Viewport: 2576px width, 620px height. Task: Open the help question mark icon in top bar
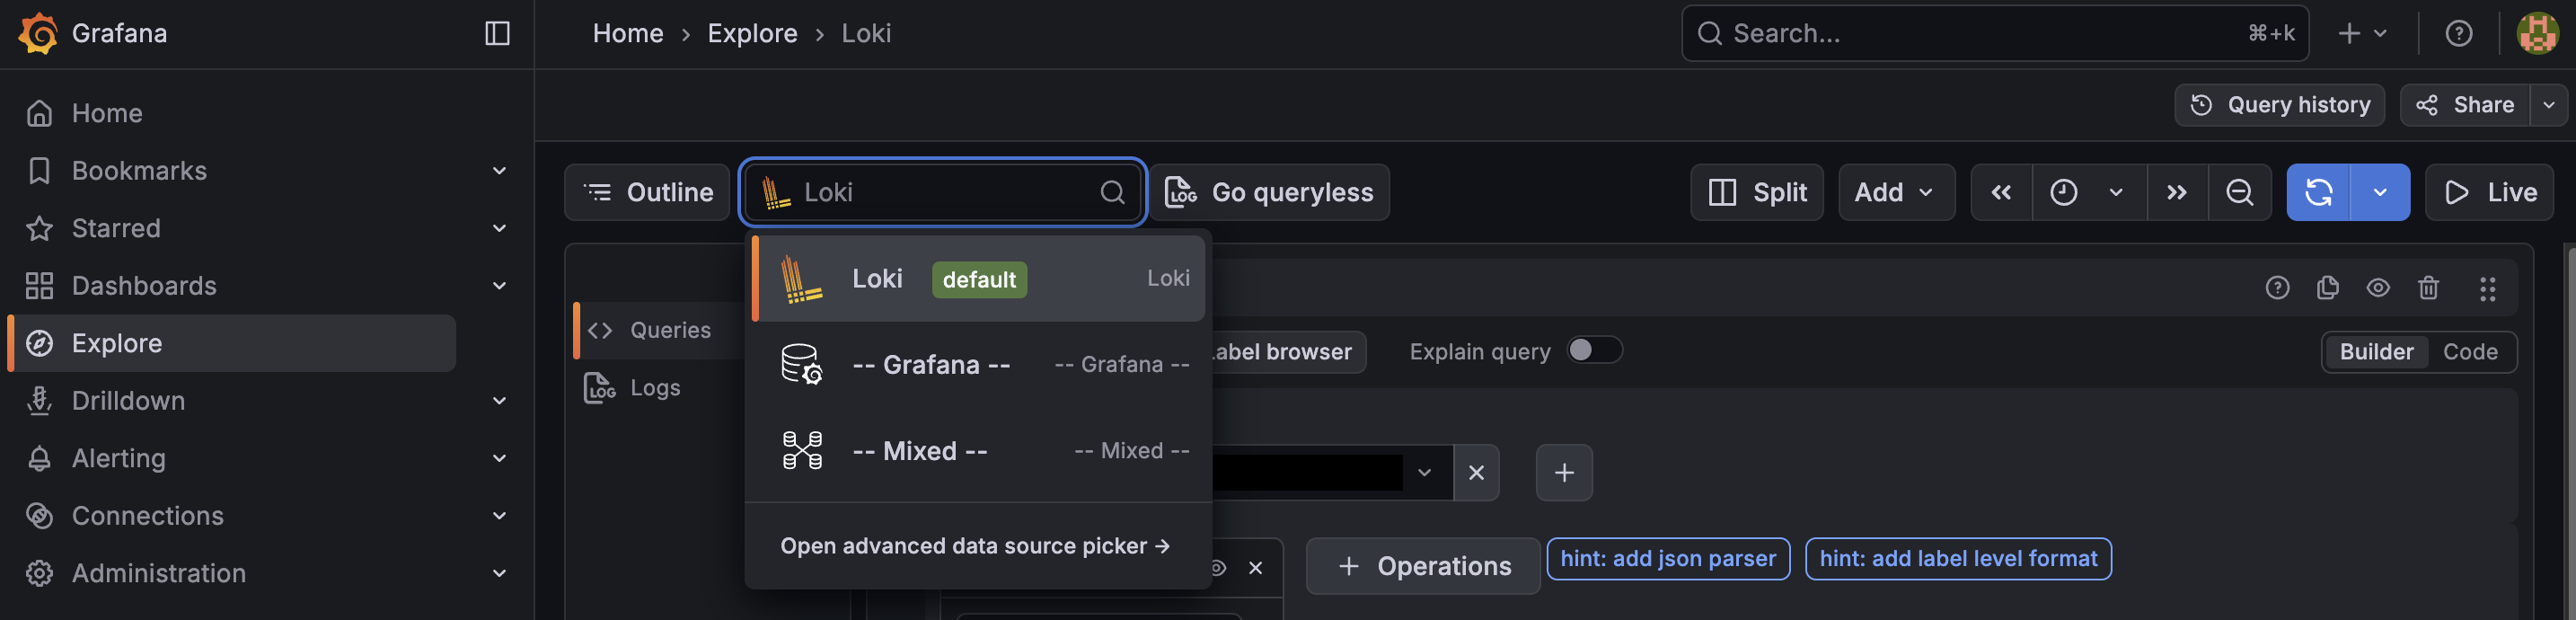pos(2458,33)
